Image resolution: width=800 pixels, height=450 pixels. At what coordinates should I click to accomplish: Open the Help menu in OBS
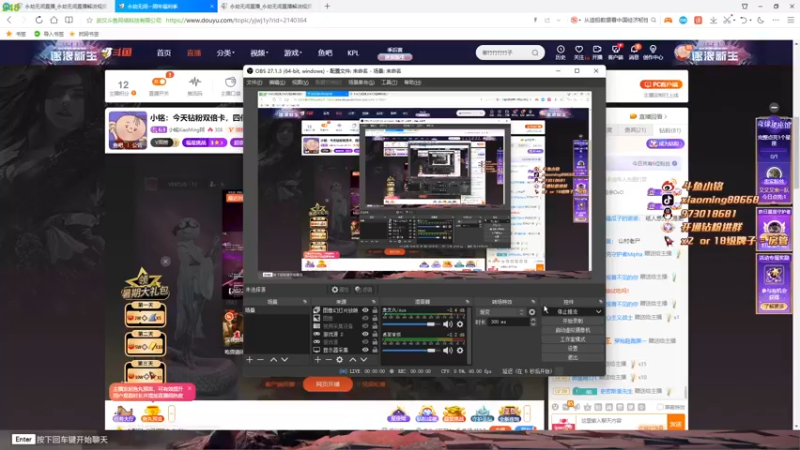[412, 83]
